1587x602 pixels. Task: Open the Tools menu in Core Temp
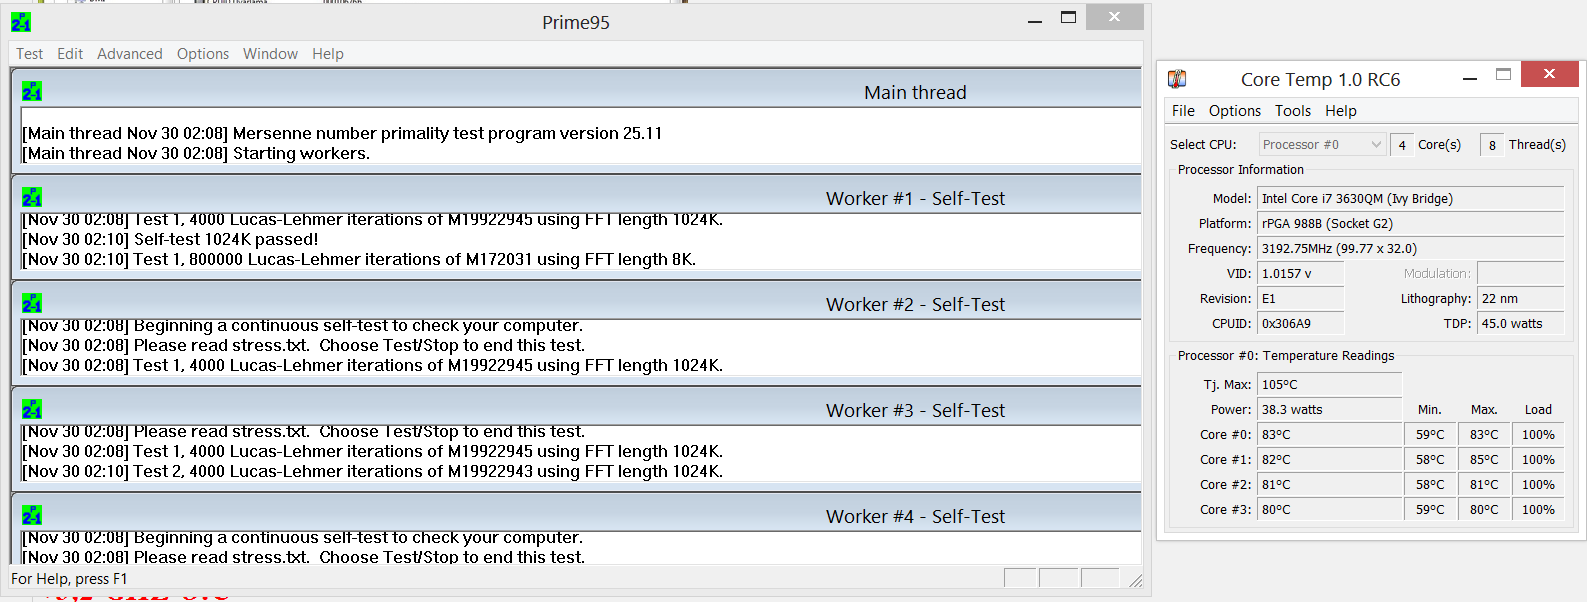pyautogui.click(x=1292, y=111)
